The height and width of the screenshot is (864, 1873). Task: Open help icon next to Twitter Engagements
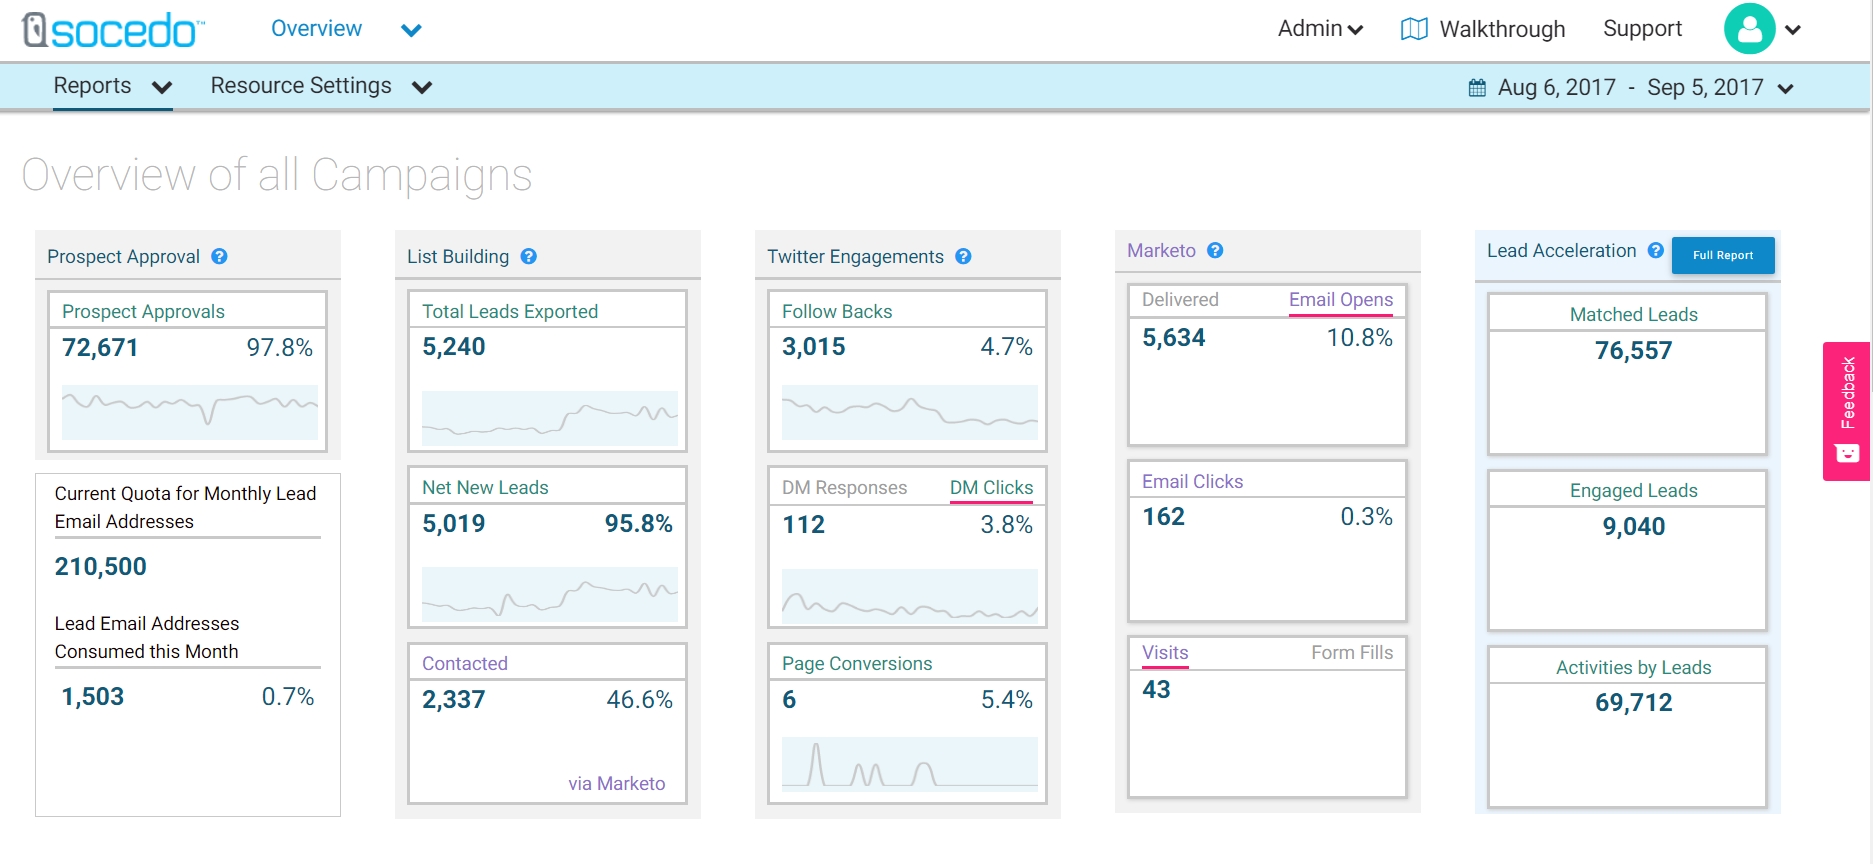(x=963, y=257)
